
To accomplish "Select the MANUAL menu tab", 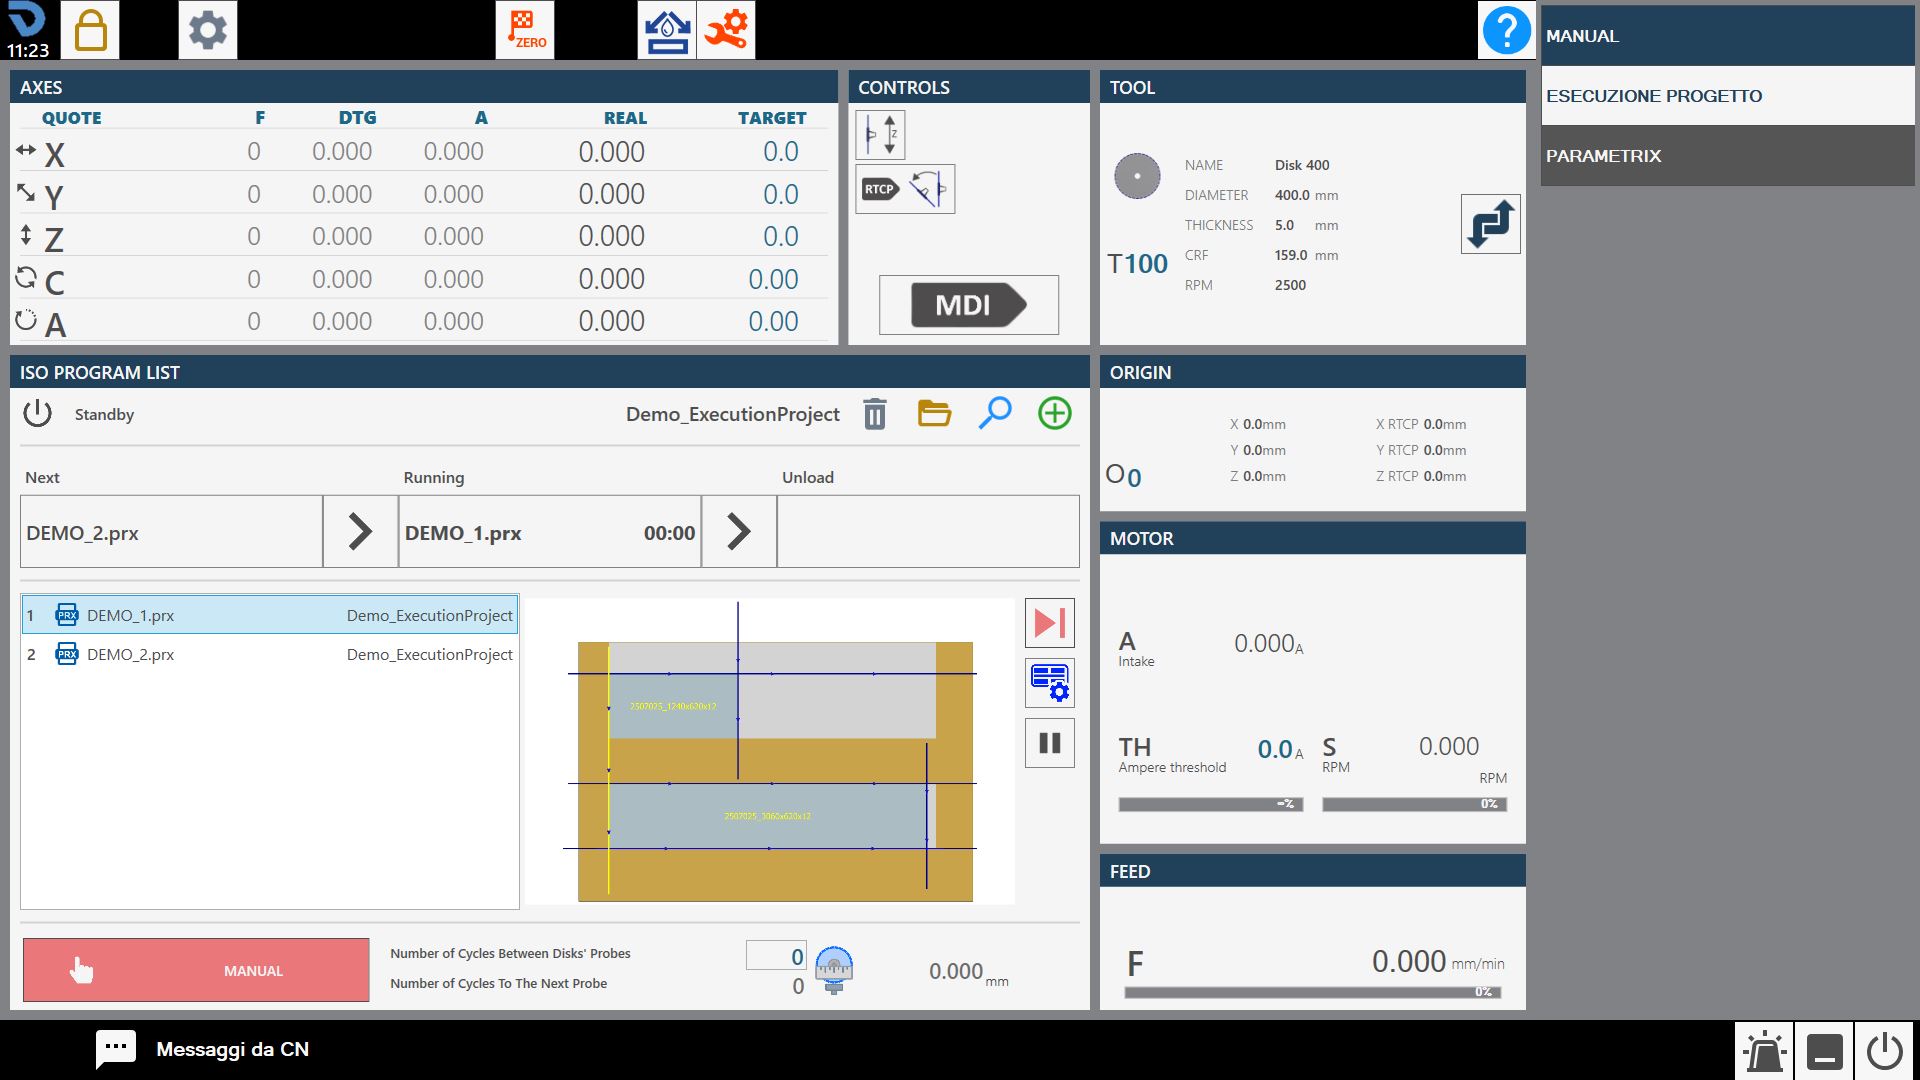I will click(x=1728, y=36).
